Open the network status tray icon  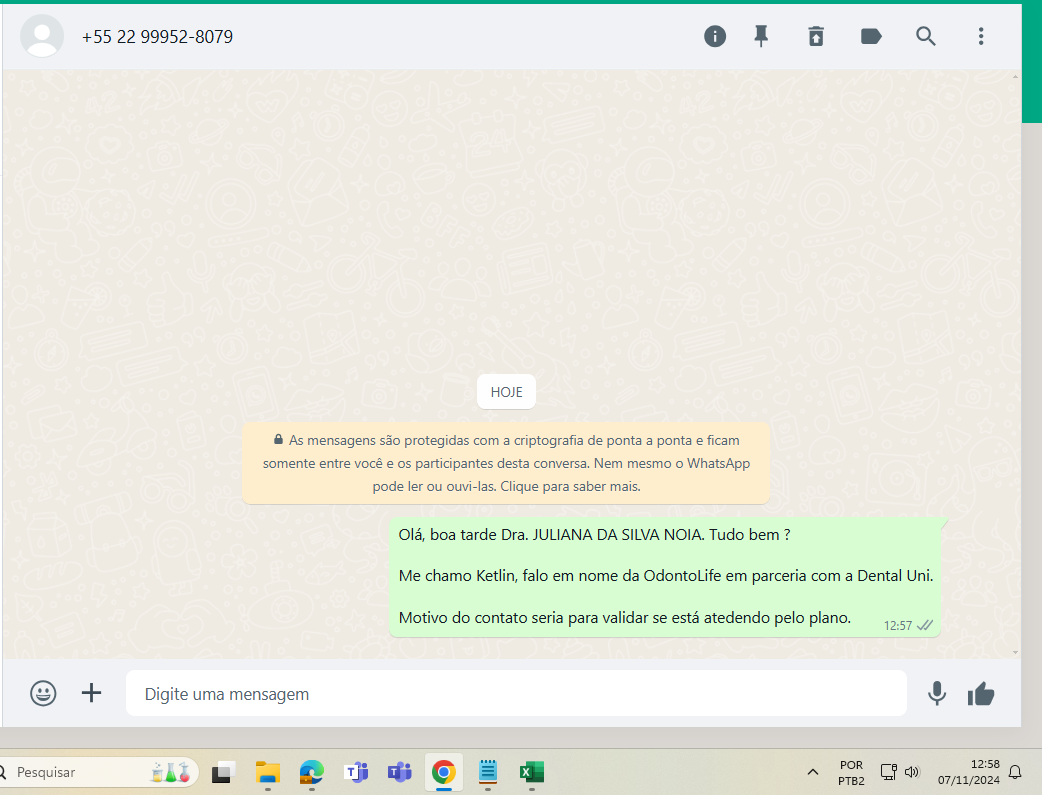tap(888, 772)
